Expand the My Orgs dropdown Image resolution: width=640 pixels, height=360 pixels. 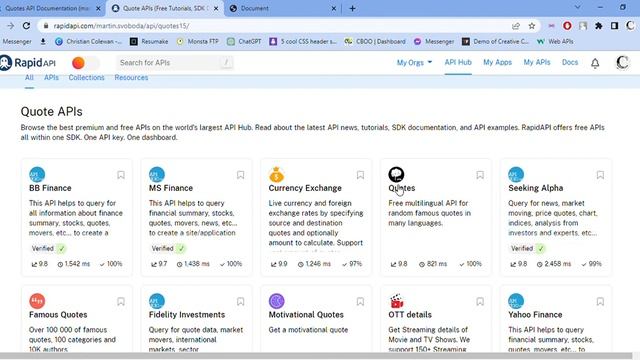click(x=414, y=62)
